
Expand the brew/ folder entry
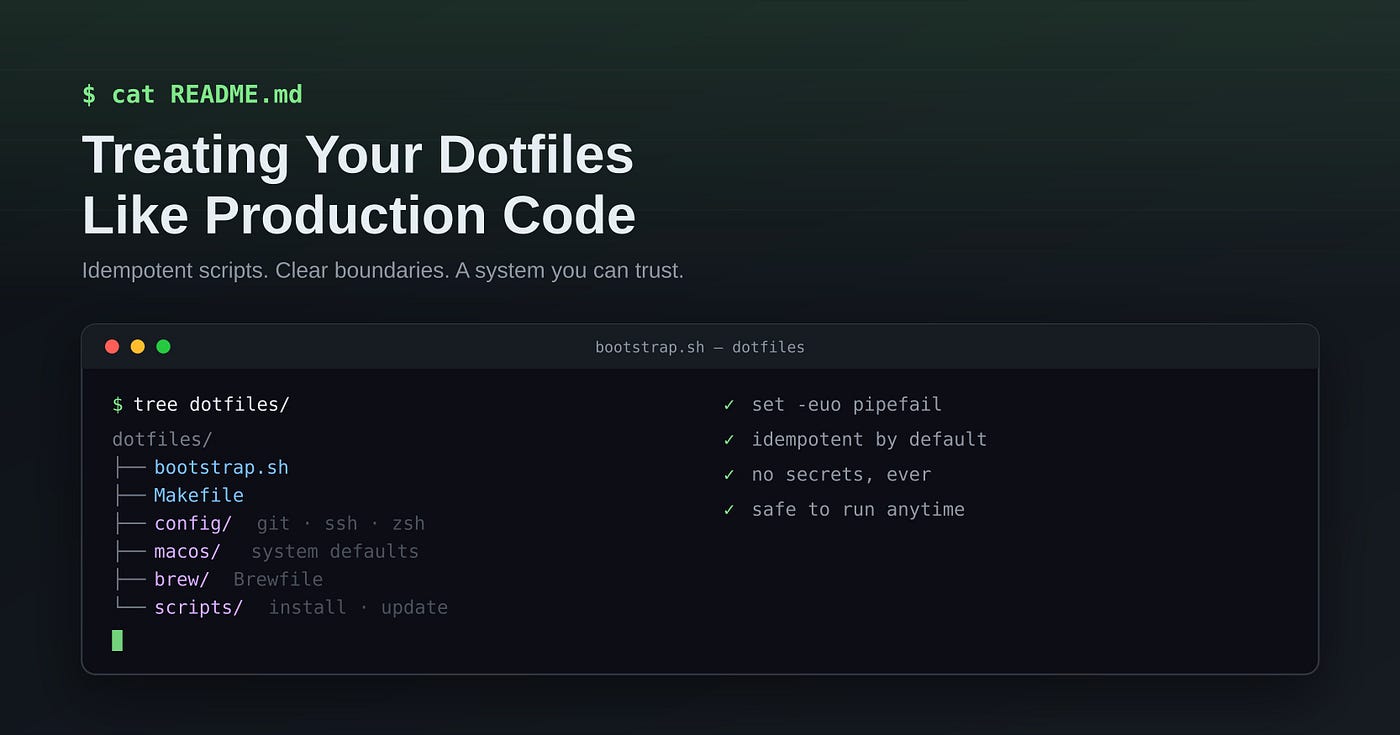(182, 580)
